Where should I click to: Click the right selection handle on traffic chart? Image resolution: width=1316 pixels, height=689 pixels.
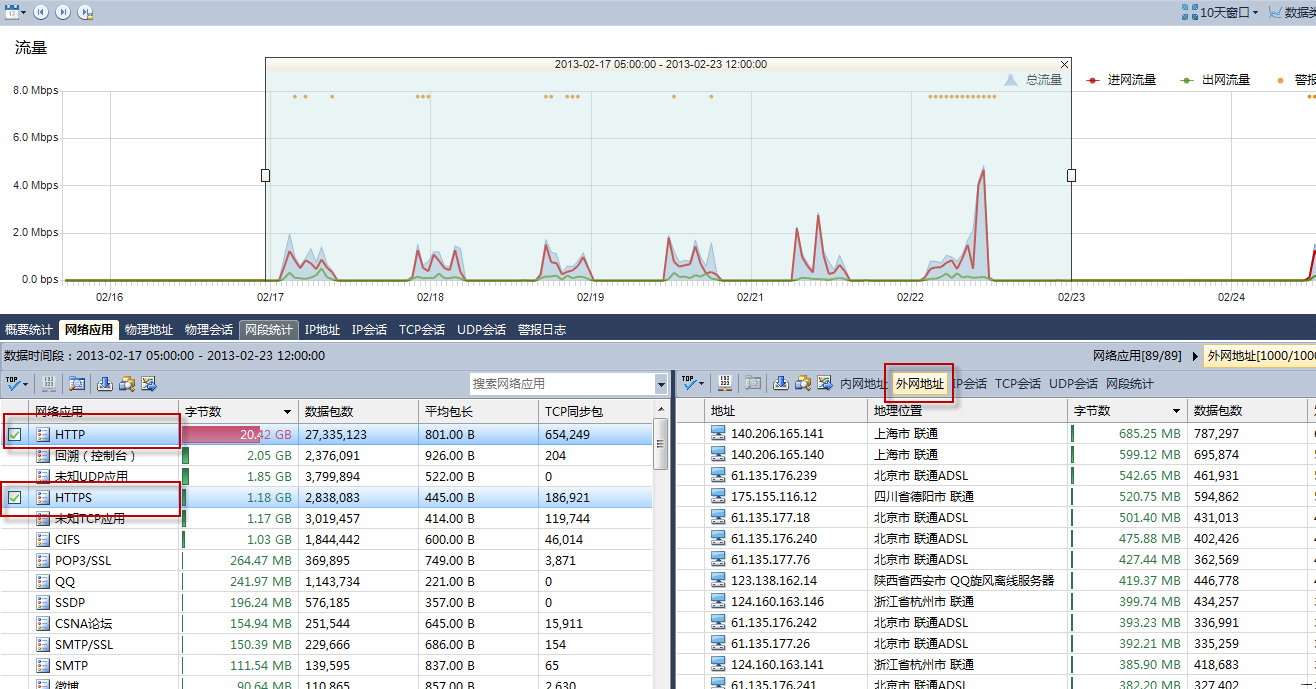(1071, 175)
